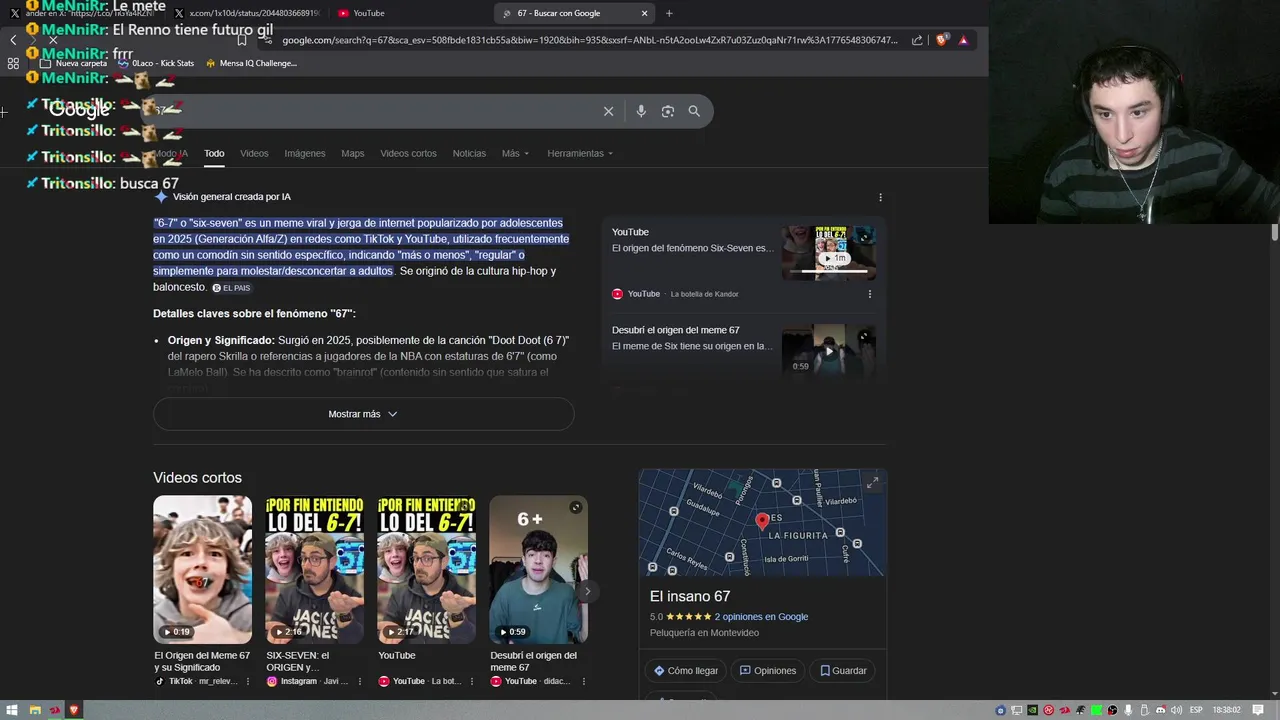Screen dimensions: 1280x720
Task: Open the Nueva carpeta bookmarks folder
Action: point(73,63)
